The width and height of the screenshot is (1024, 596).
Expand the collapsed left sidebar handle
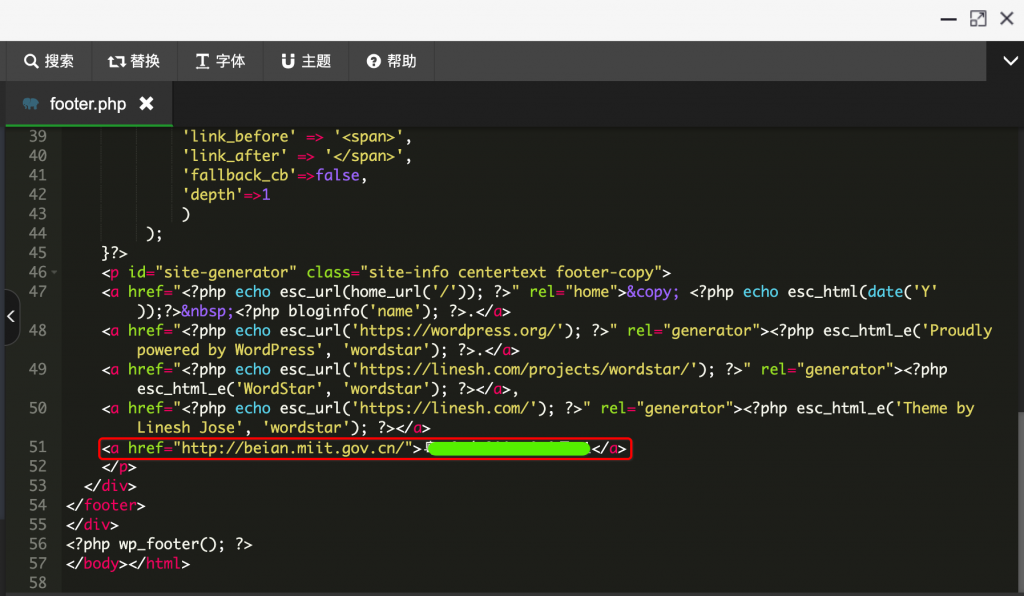coord(10,316)
